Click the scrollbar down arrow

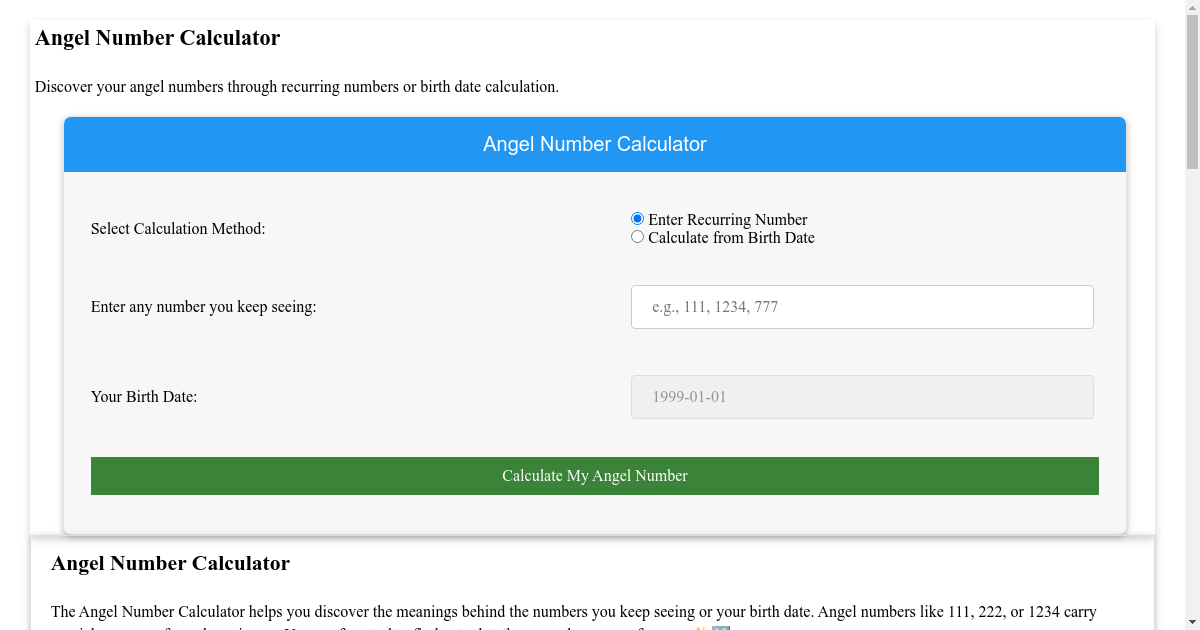click(1192, 622)
